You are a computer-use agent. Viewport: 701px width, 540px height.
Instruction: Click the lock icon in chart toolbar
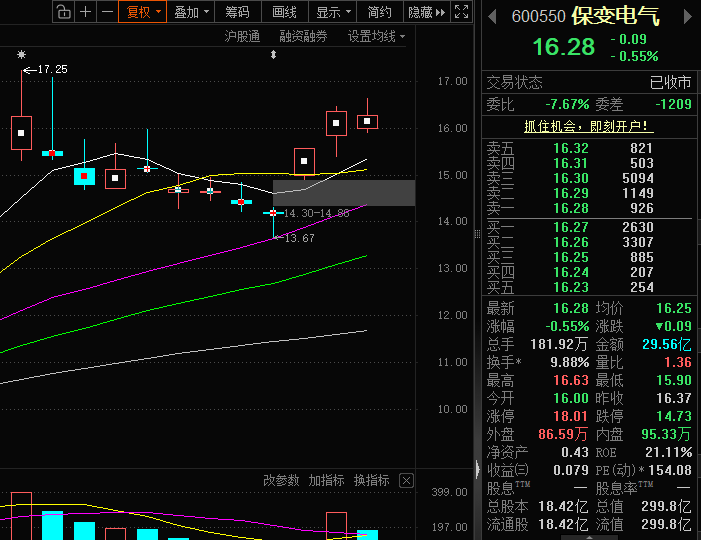pyautogui.click(x=63, y=12)
